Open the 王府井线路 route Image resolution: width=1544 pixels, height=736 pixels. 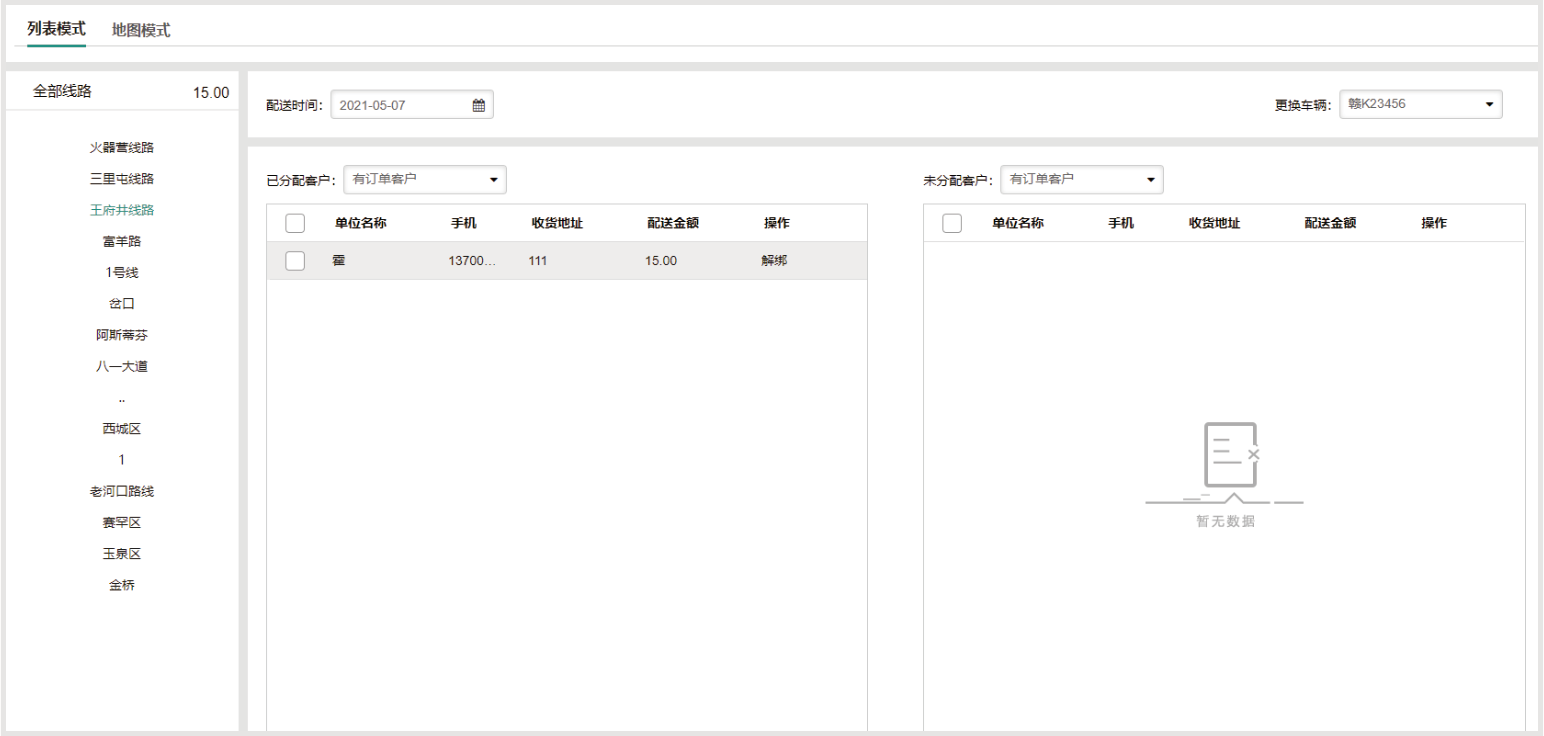[122, 210]
